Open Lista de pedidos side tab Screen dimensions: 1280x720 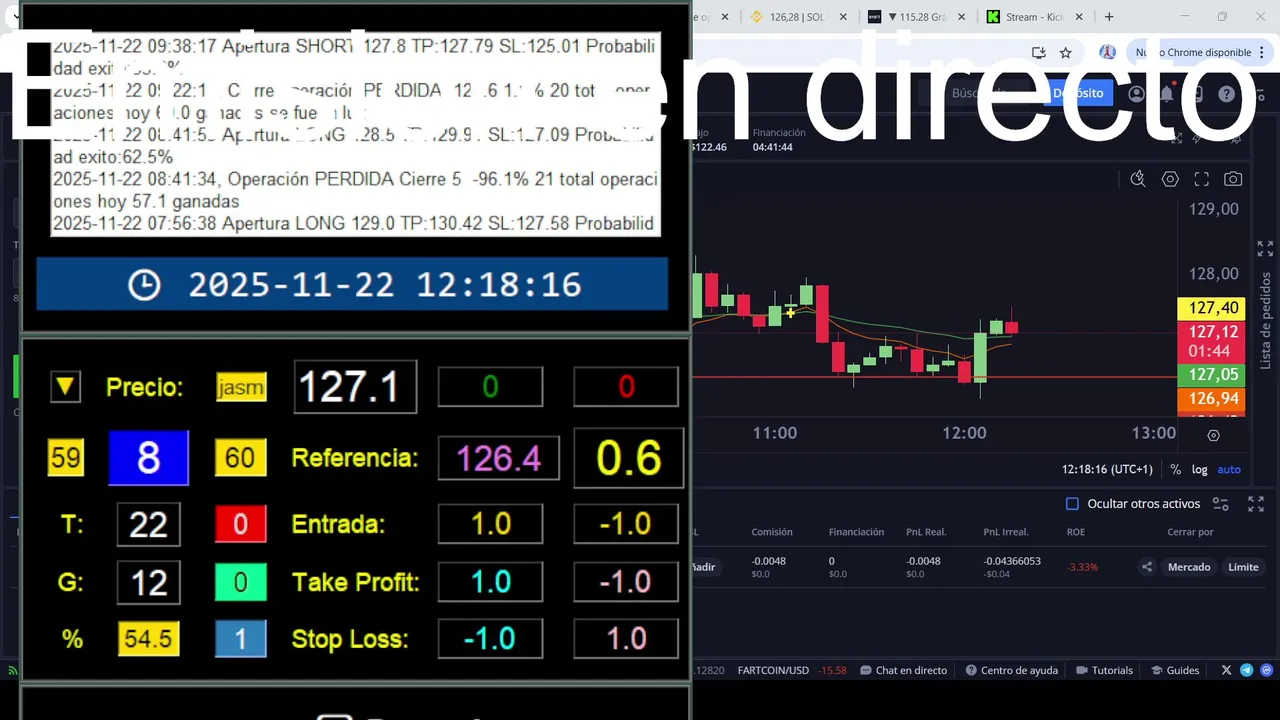pos(1265,320)
